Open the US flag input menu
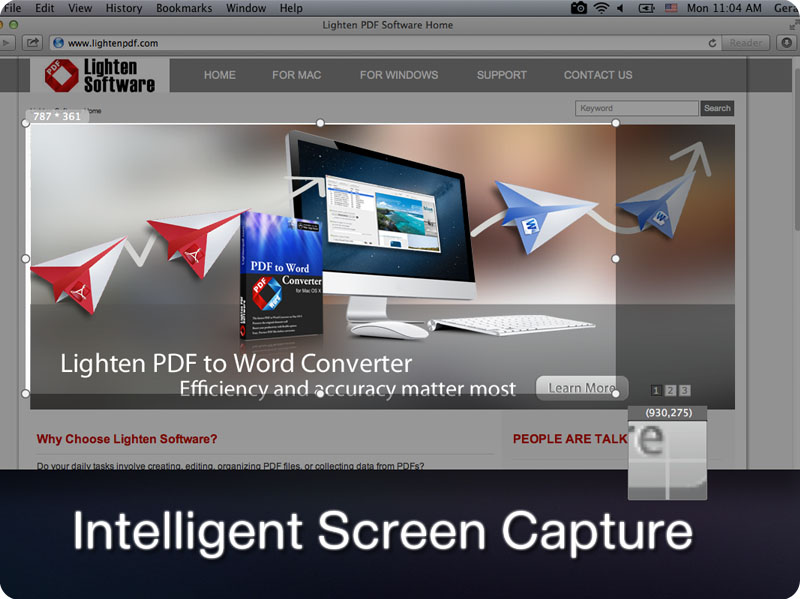This screenshot has height=599, width=800. 671,8
